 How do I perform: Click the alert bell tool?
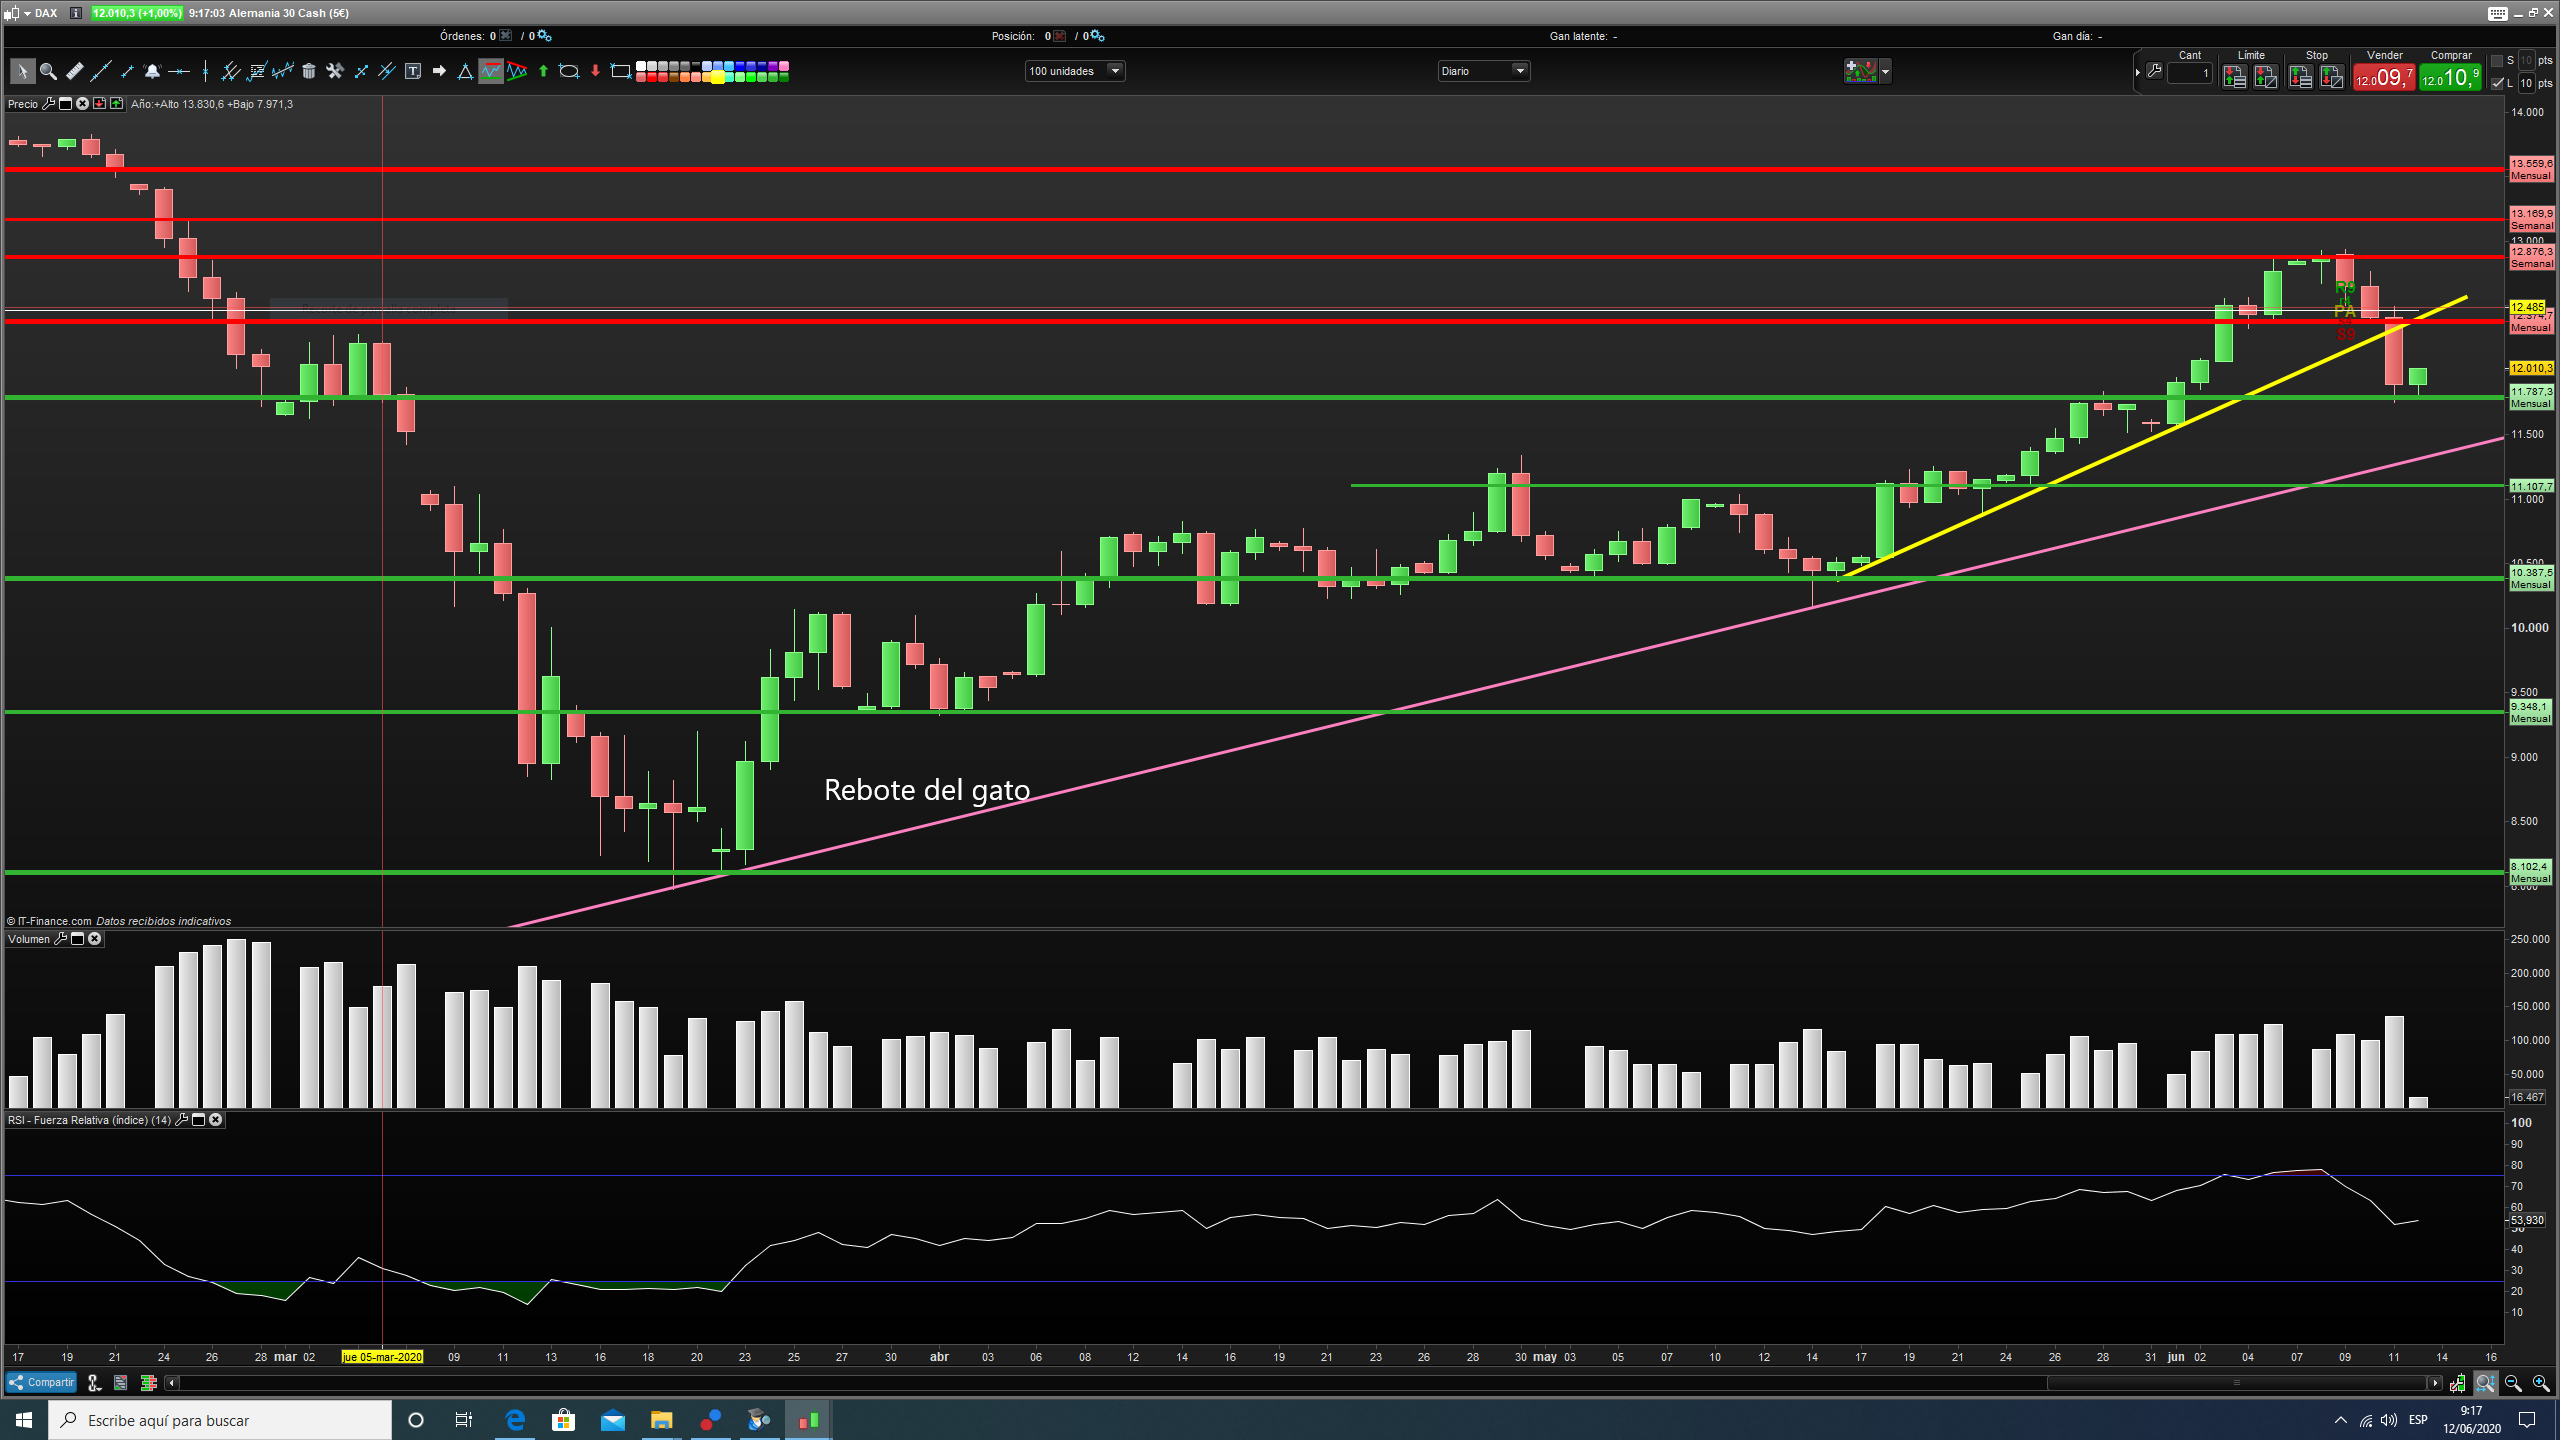tap(152, 71)
